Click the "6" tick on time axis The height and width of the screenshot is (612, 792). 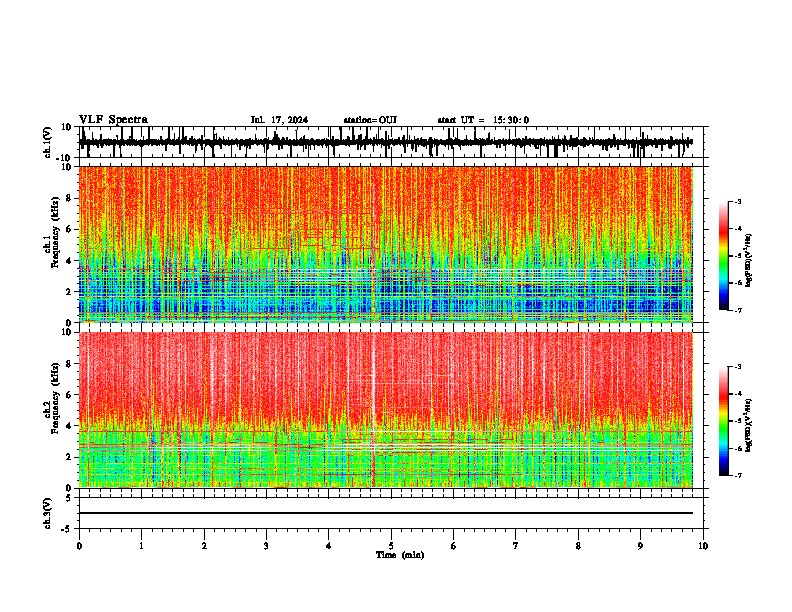pos(453,546)
